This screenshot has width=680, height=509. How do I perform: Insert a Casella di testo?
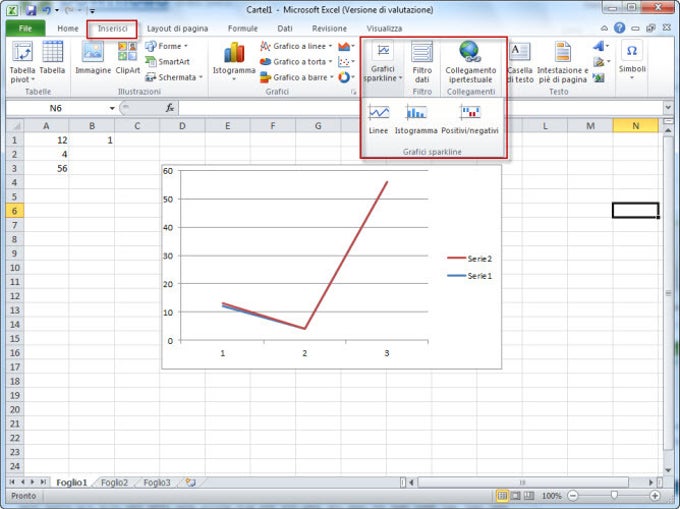520,62
